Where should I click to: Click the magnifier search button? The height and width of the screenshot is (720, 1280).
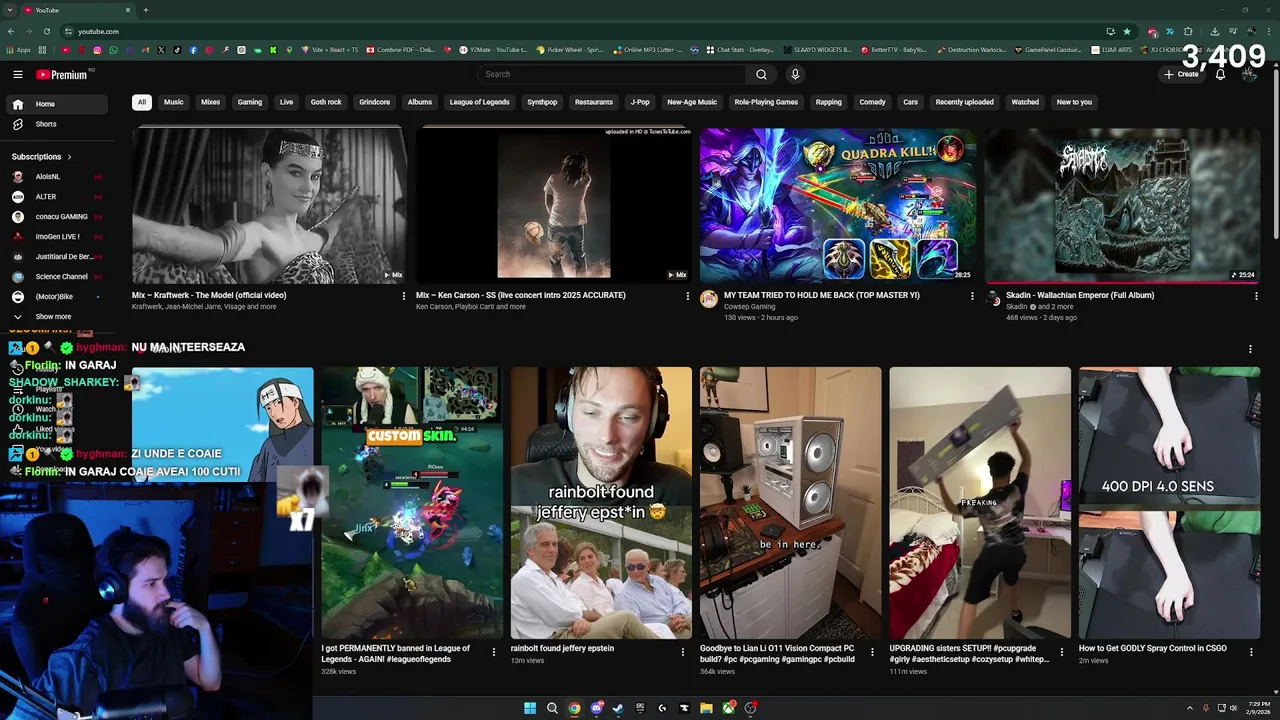[761, 74]
